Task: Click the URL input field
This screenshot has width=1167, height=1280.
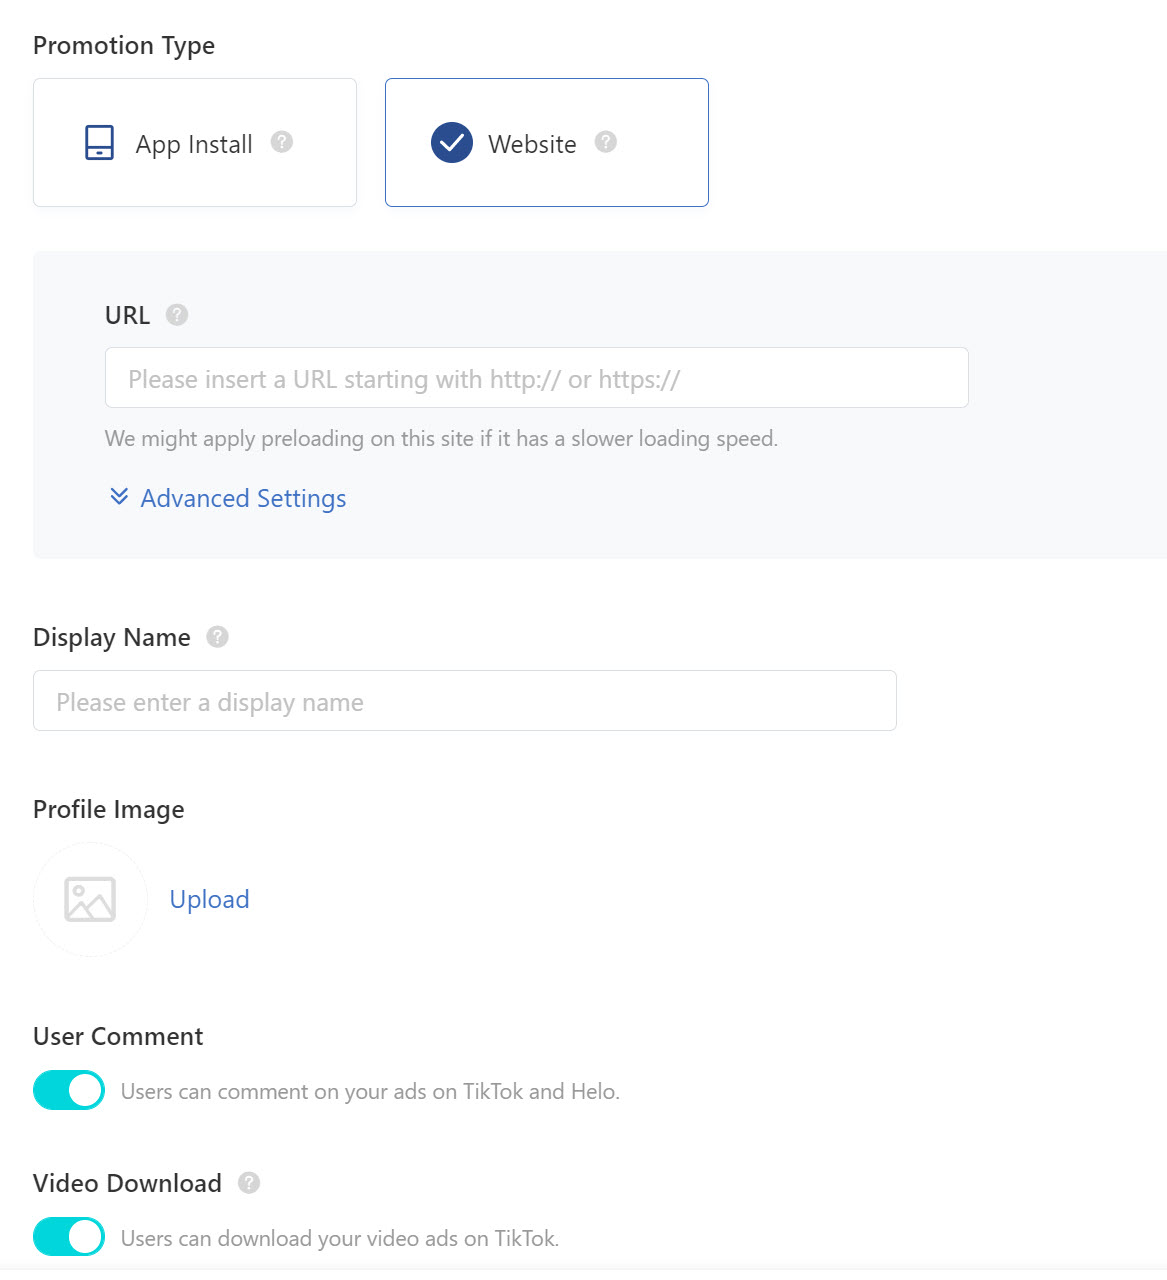Action: coord(536,378)
